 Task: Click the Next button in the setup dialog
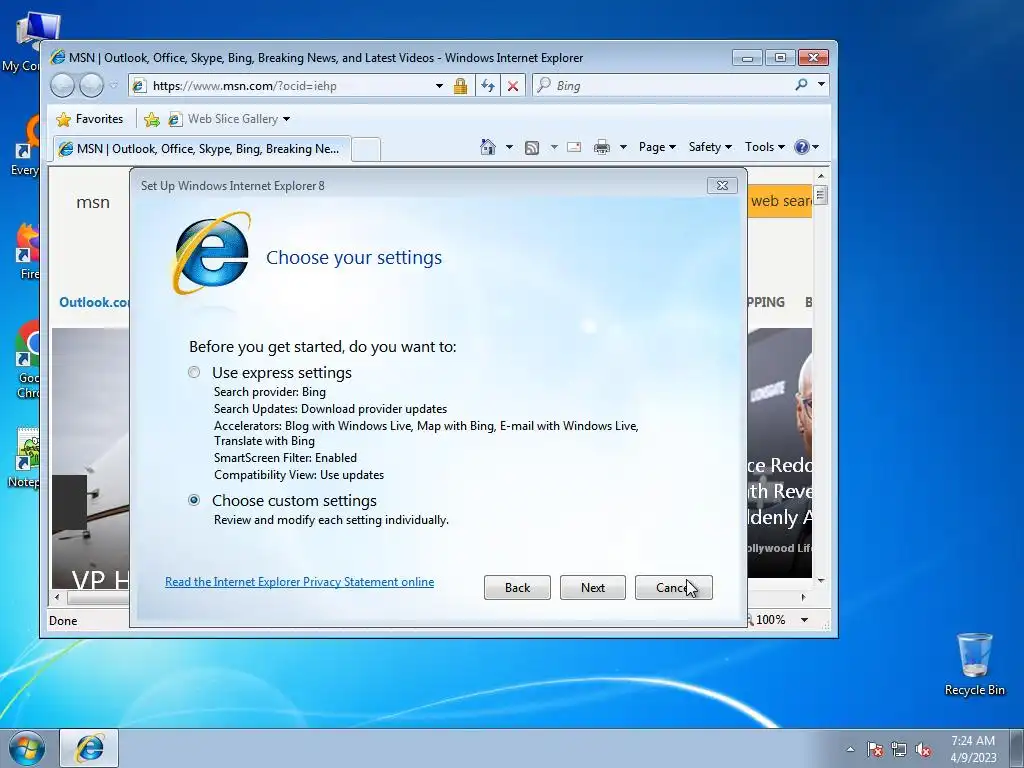pyautogui.click(x=593, y=588)
